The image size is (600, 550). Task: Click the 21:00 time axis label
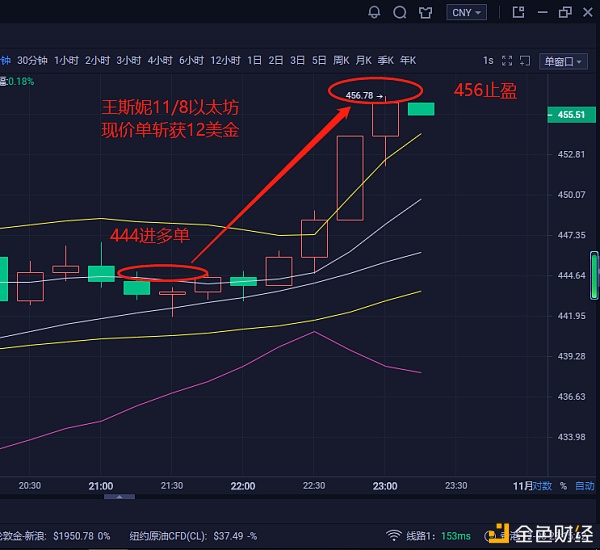[x=101, y=486]
